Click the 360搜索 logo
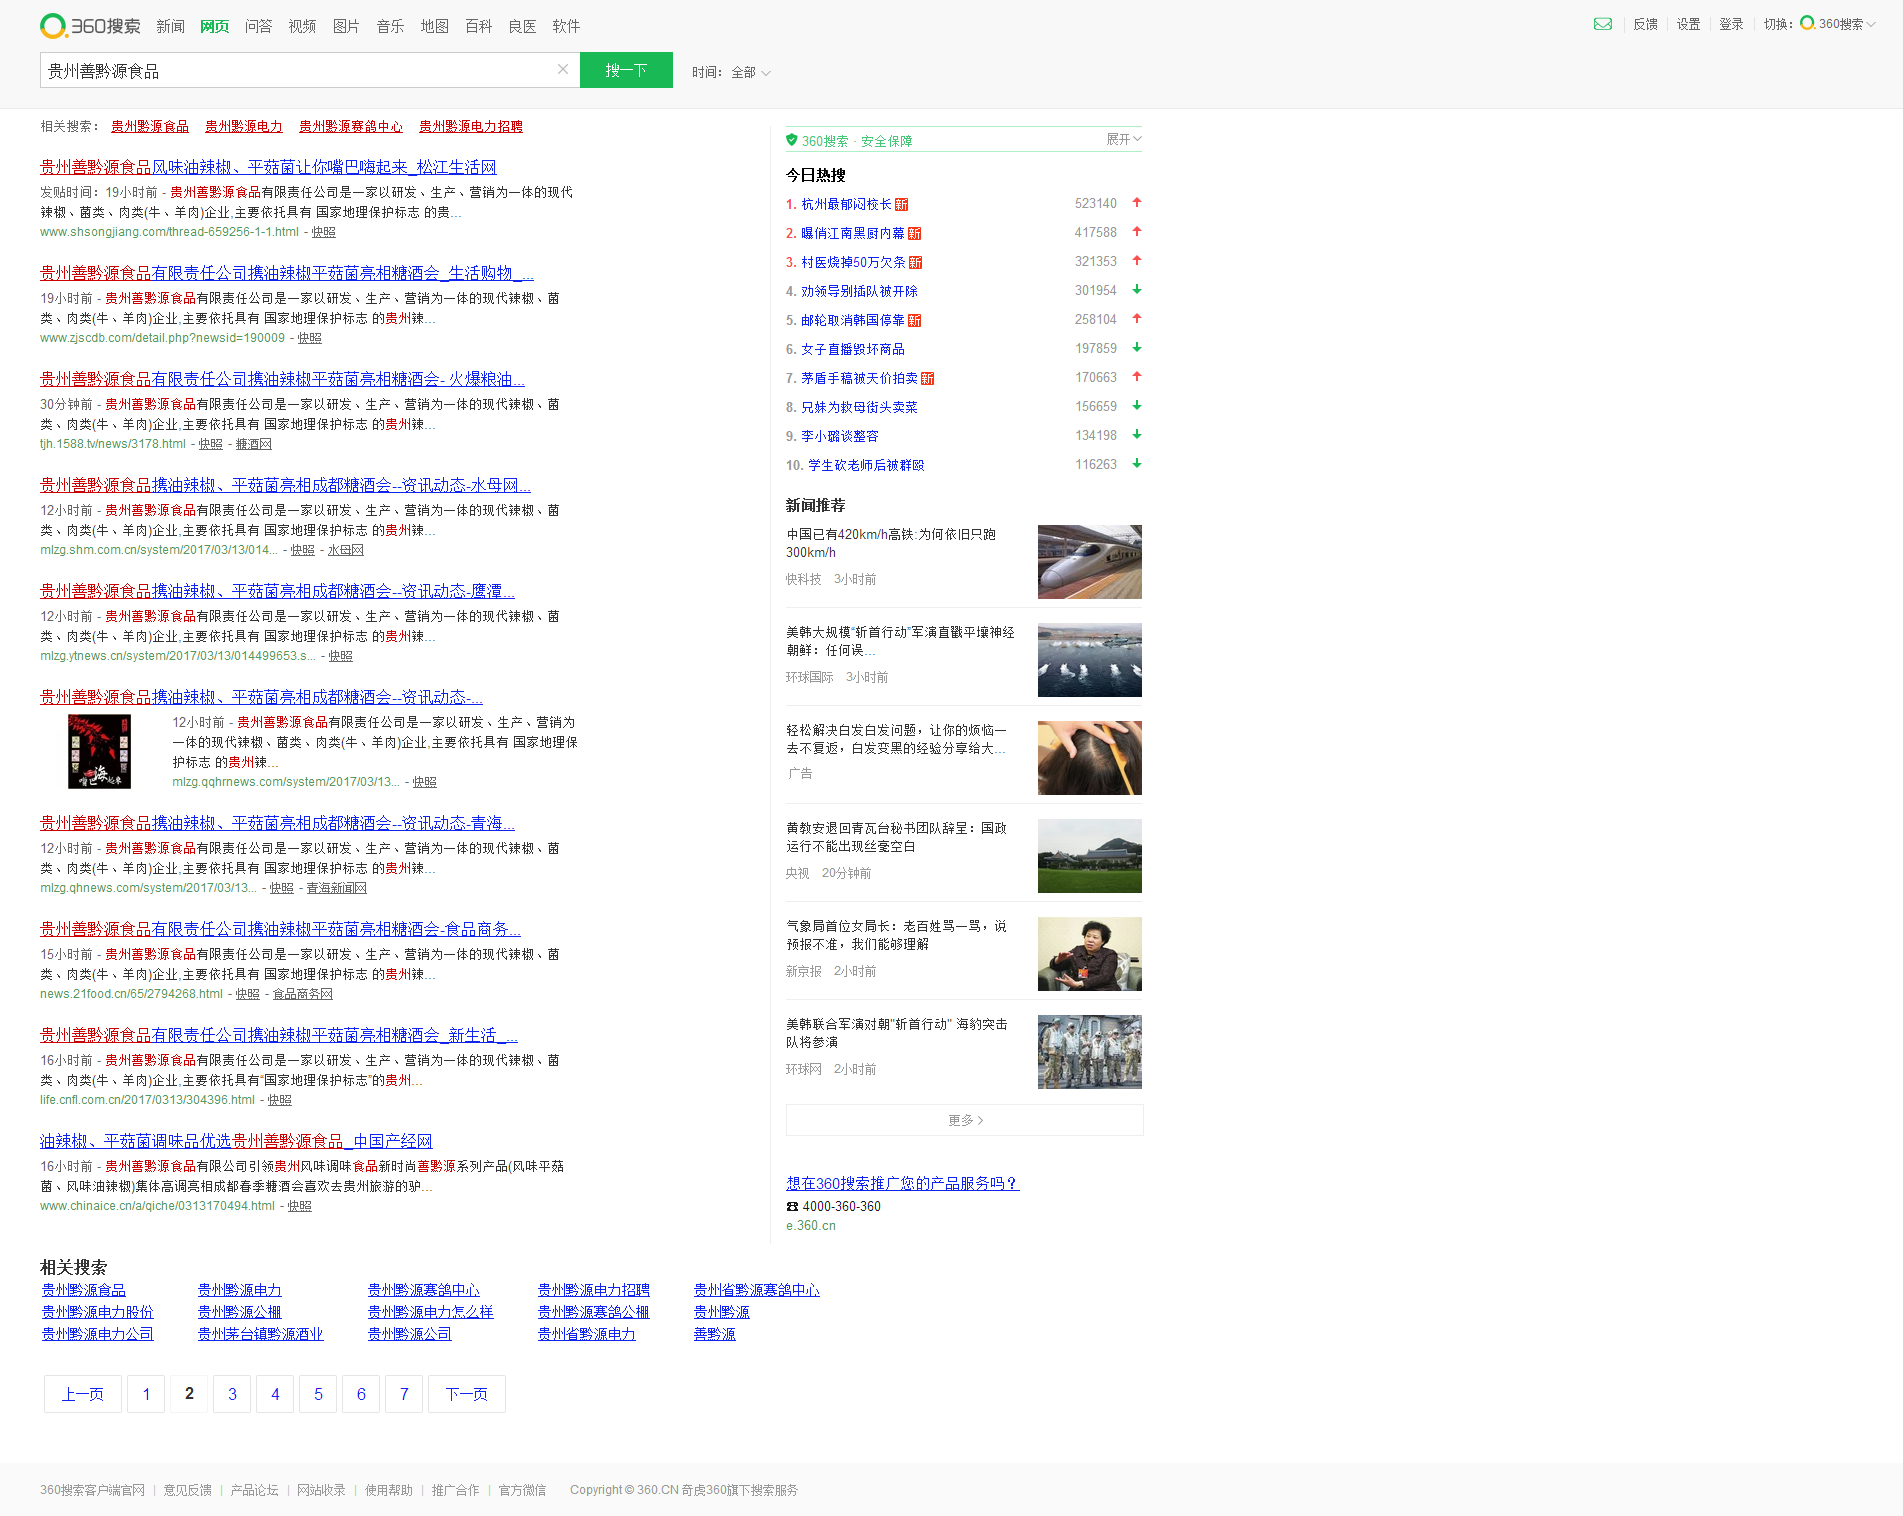Viewport: 1903px width, 1516px height. (90, 26)
